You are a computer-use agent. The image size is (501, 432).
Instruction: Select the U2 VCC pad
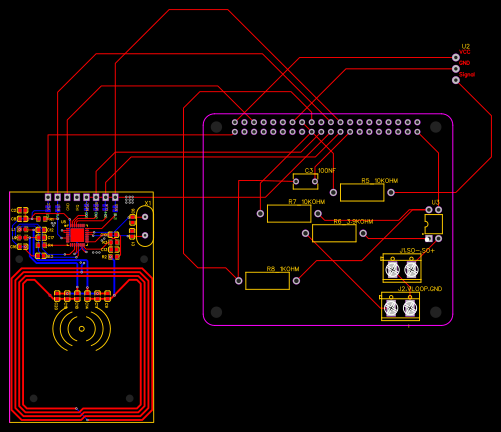tap(456, 58)
